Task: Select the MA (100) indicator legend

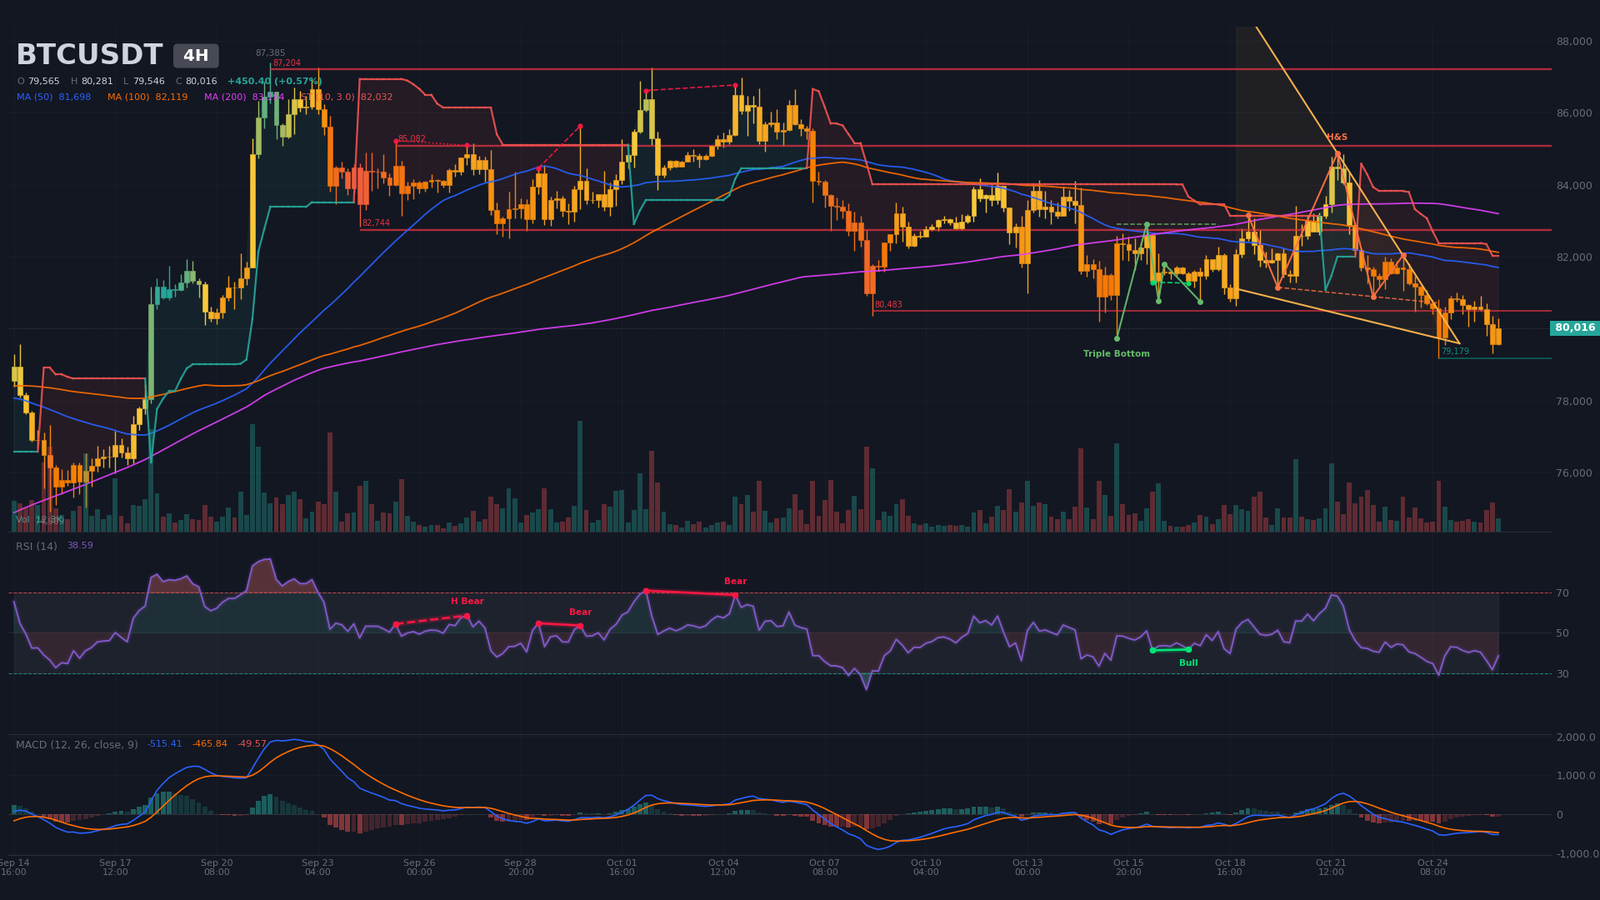Action: tap(148, 97)
